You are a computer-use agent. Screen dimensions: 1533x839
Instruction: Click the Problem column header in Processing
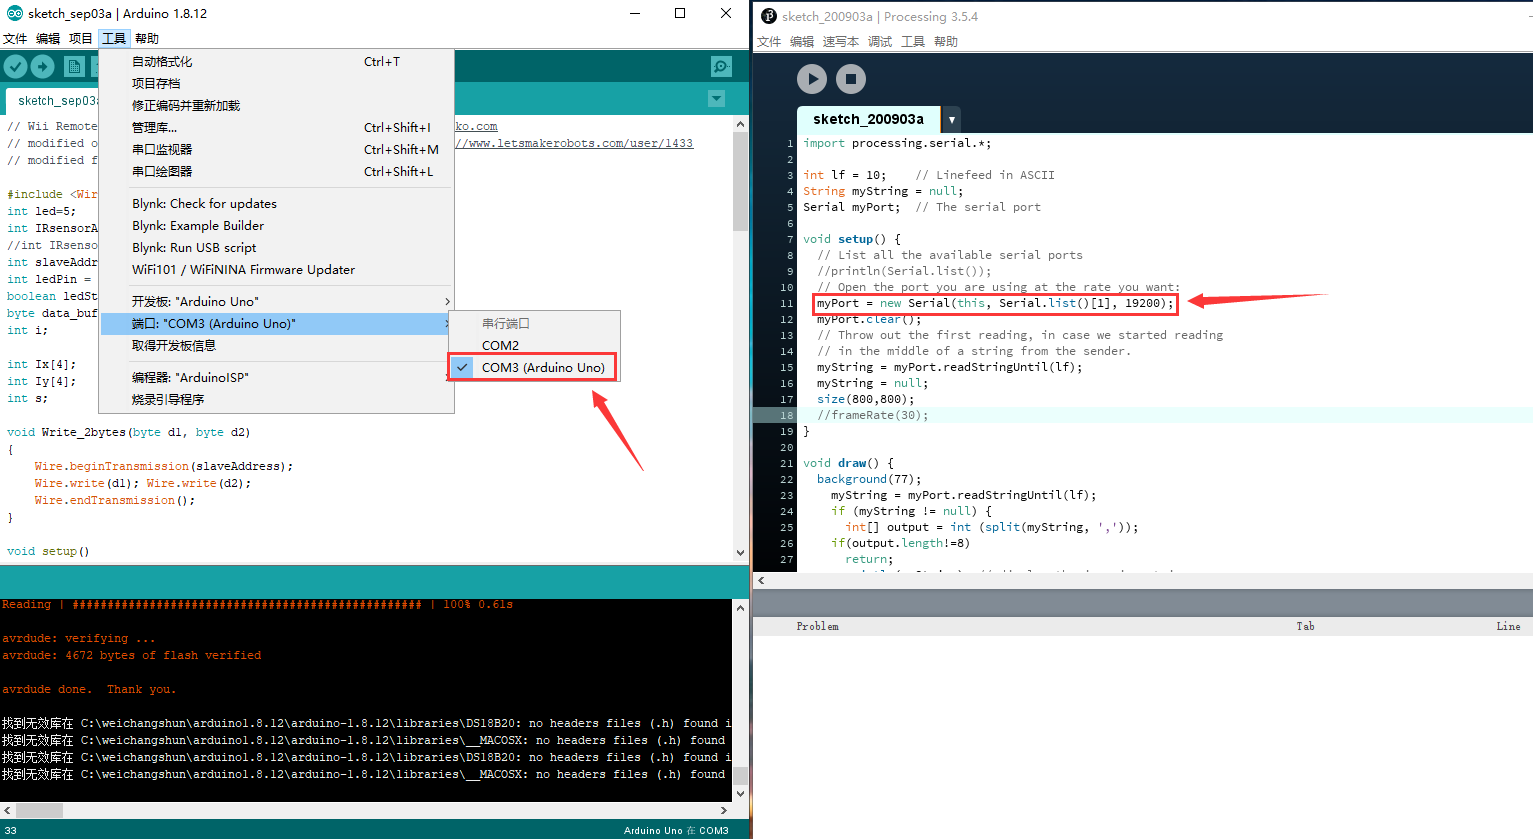[817, 627]
